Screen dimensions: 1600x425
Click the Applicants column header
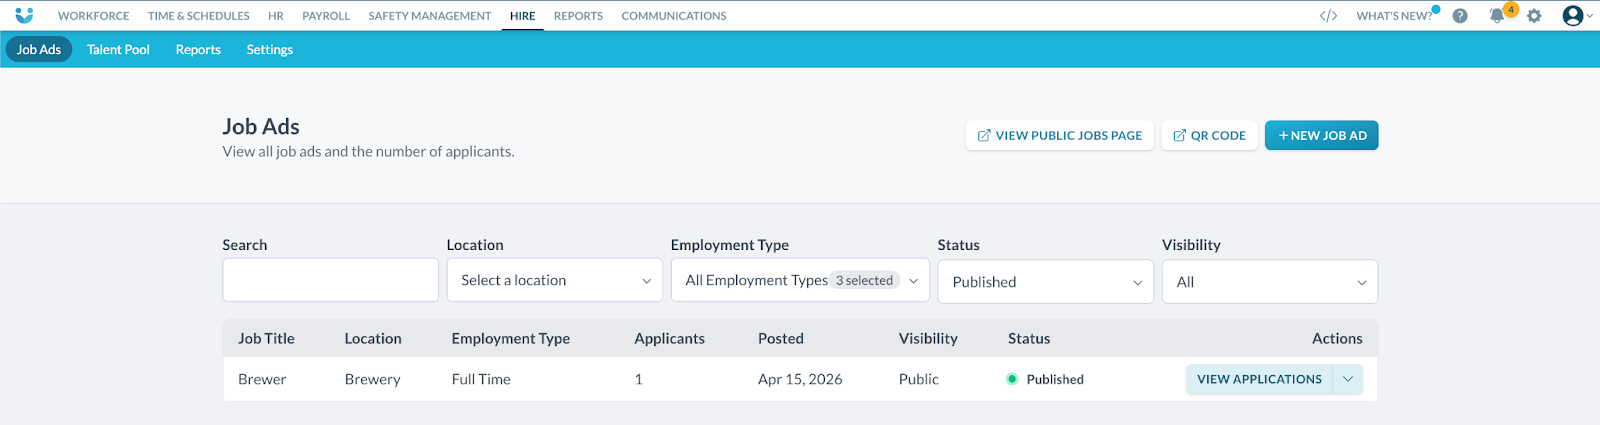669,338
